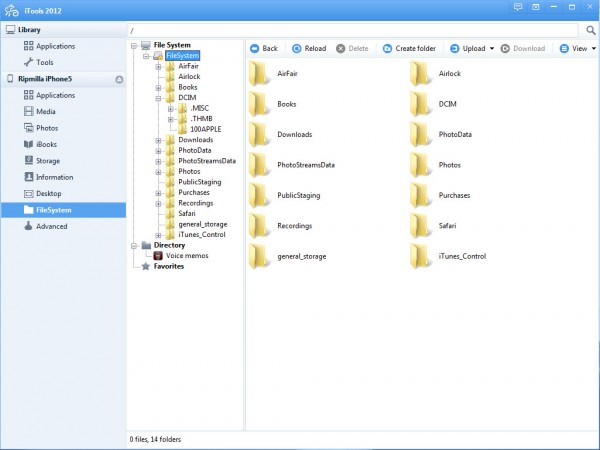Collapse FileSystem tree node
Screen dimensions: 600x450
(146, 56)
